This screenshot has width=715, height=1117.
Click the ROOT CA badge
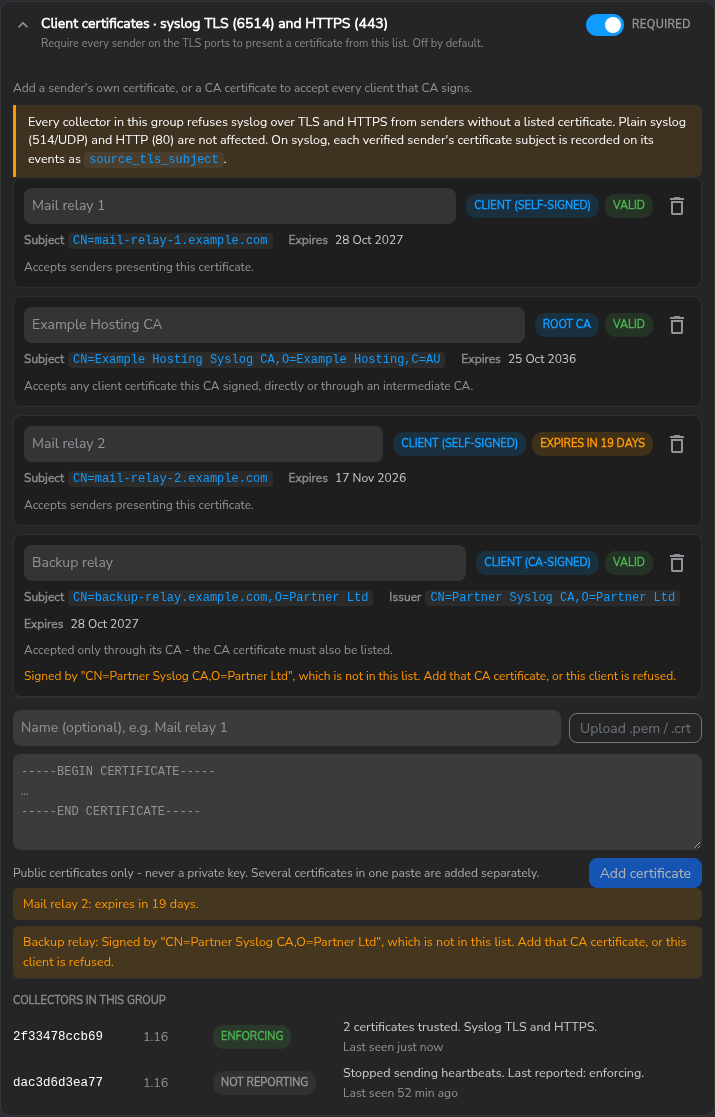coord(567,324)
